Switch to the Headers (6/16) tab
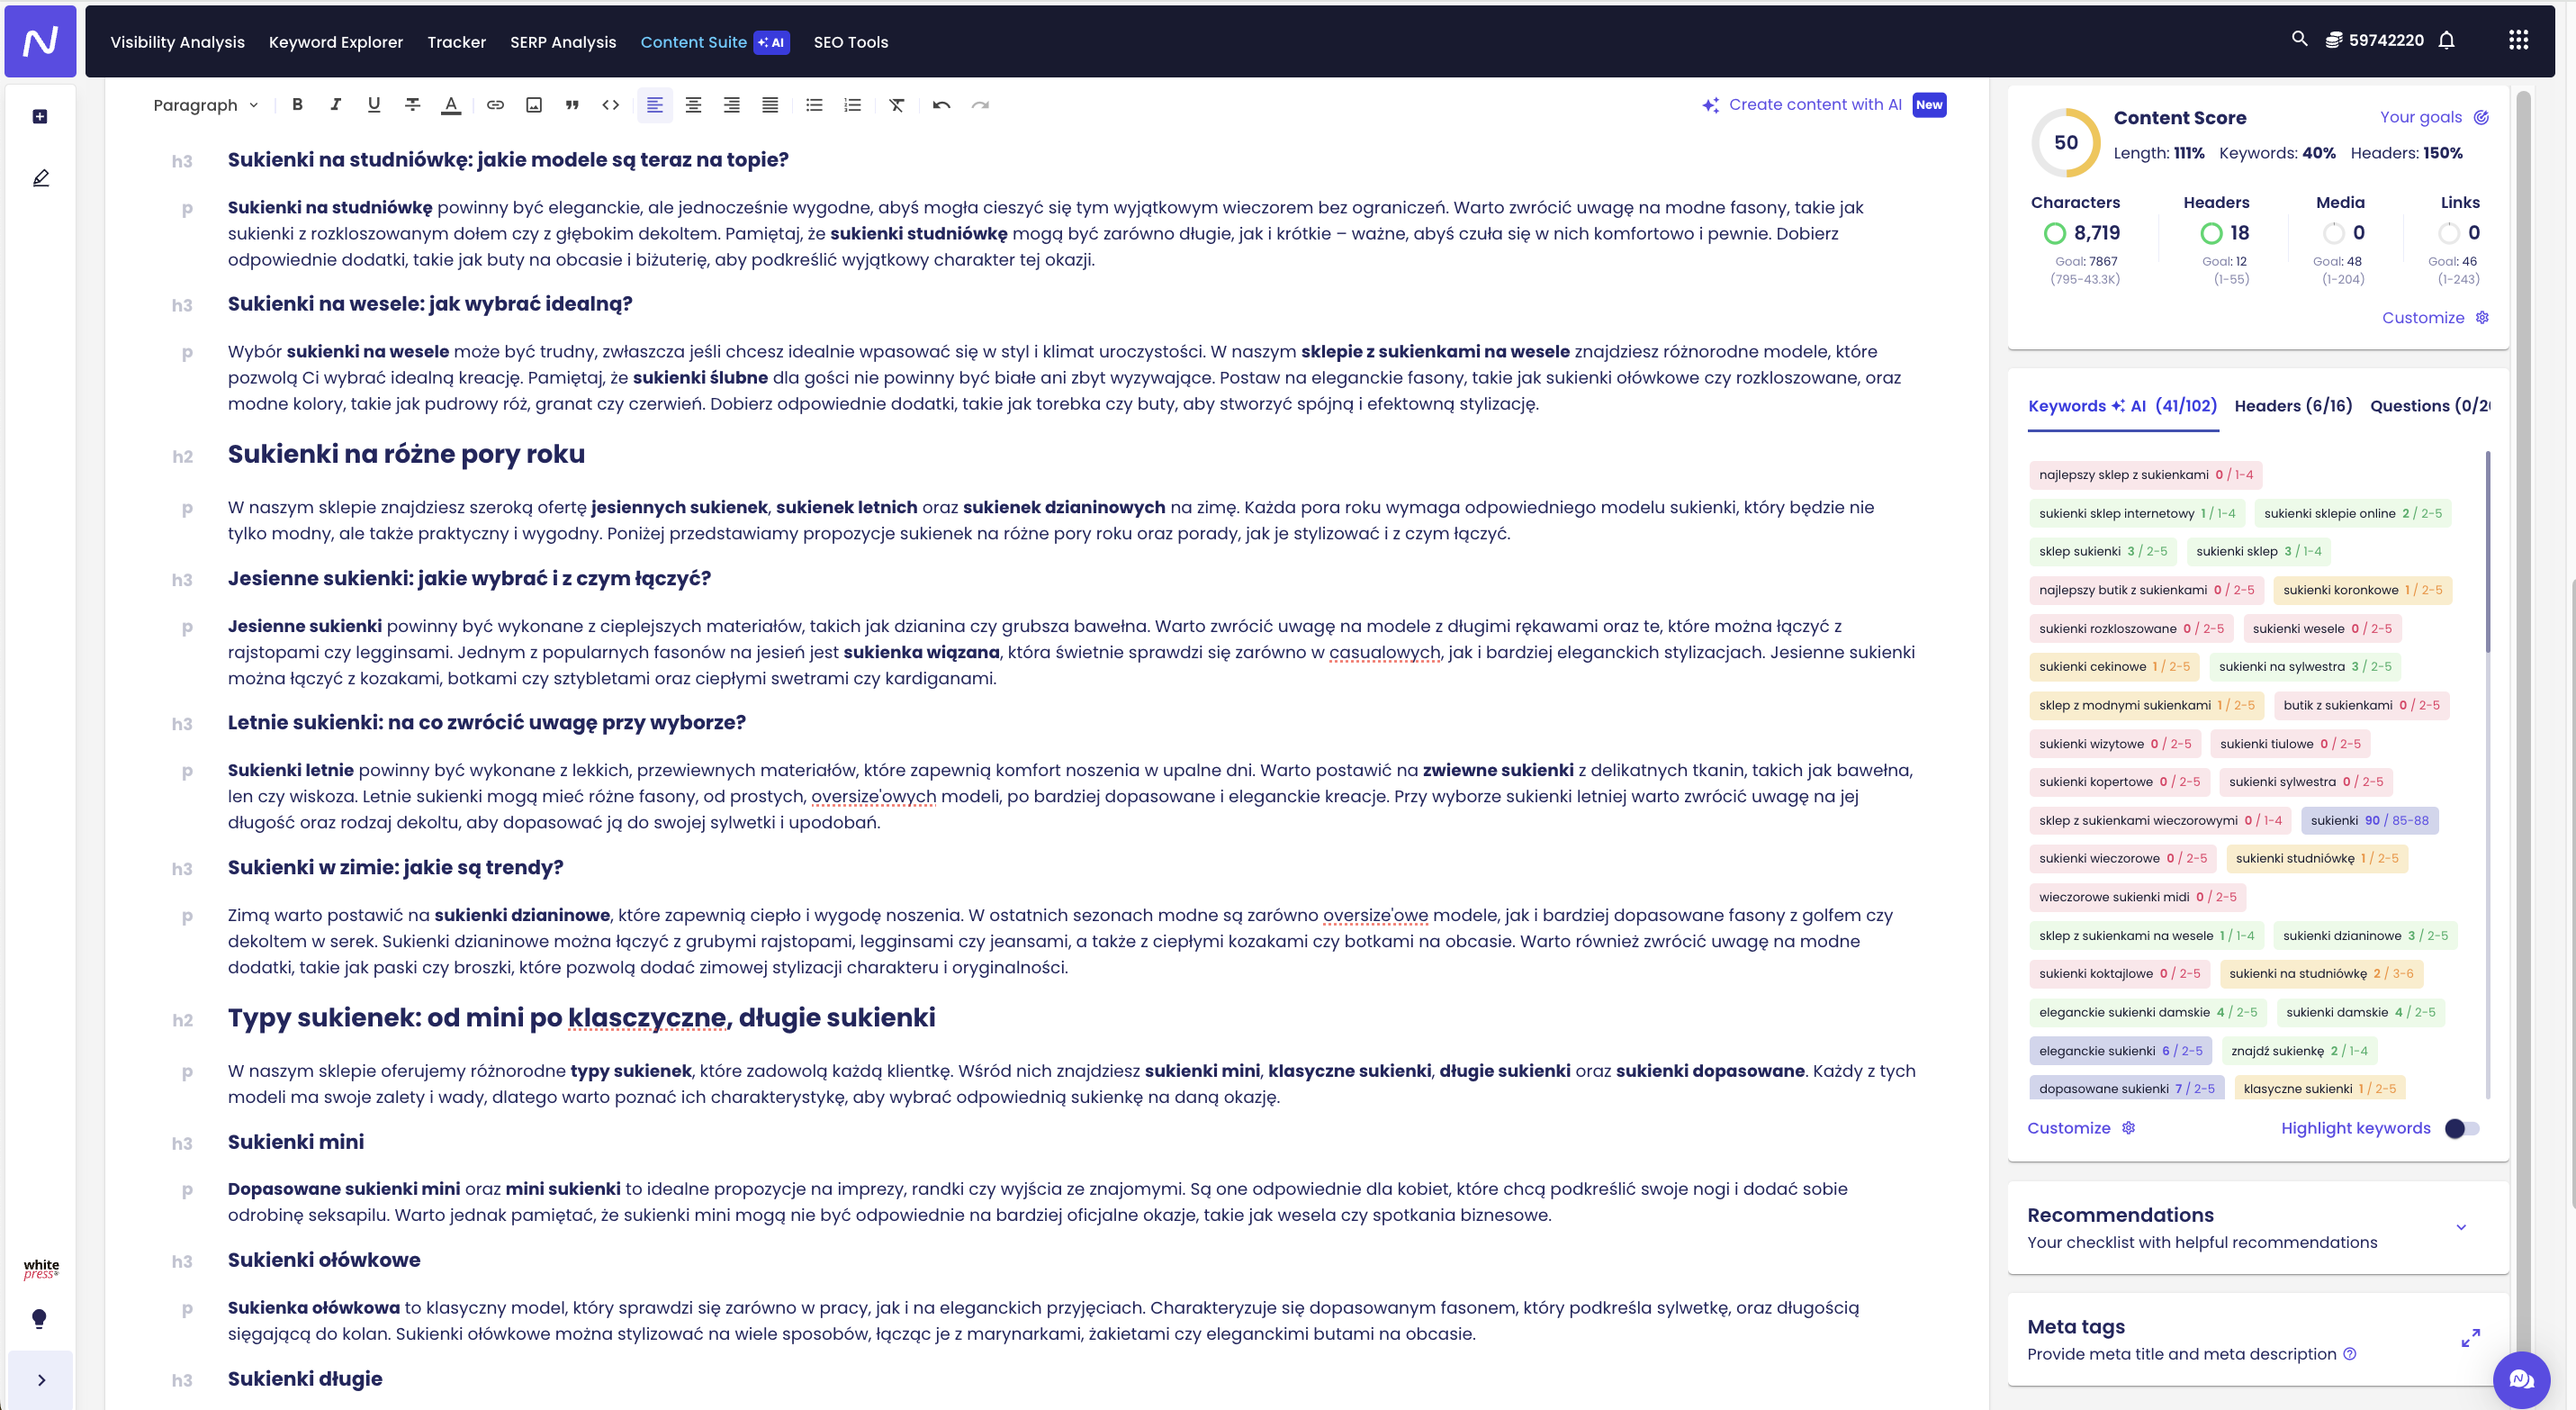2576x1410 pixels. click(x=2293, y=405)
